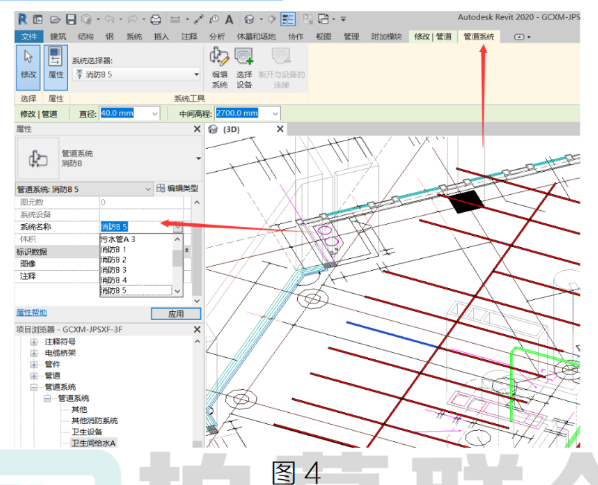The image size is (598, 485).
Task: Toggle the 属性 Properties palette button
Action: pos(56,67)
